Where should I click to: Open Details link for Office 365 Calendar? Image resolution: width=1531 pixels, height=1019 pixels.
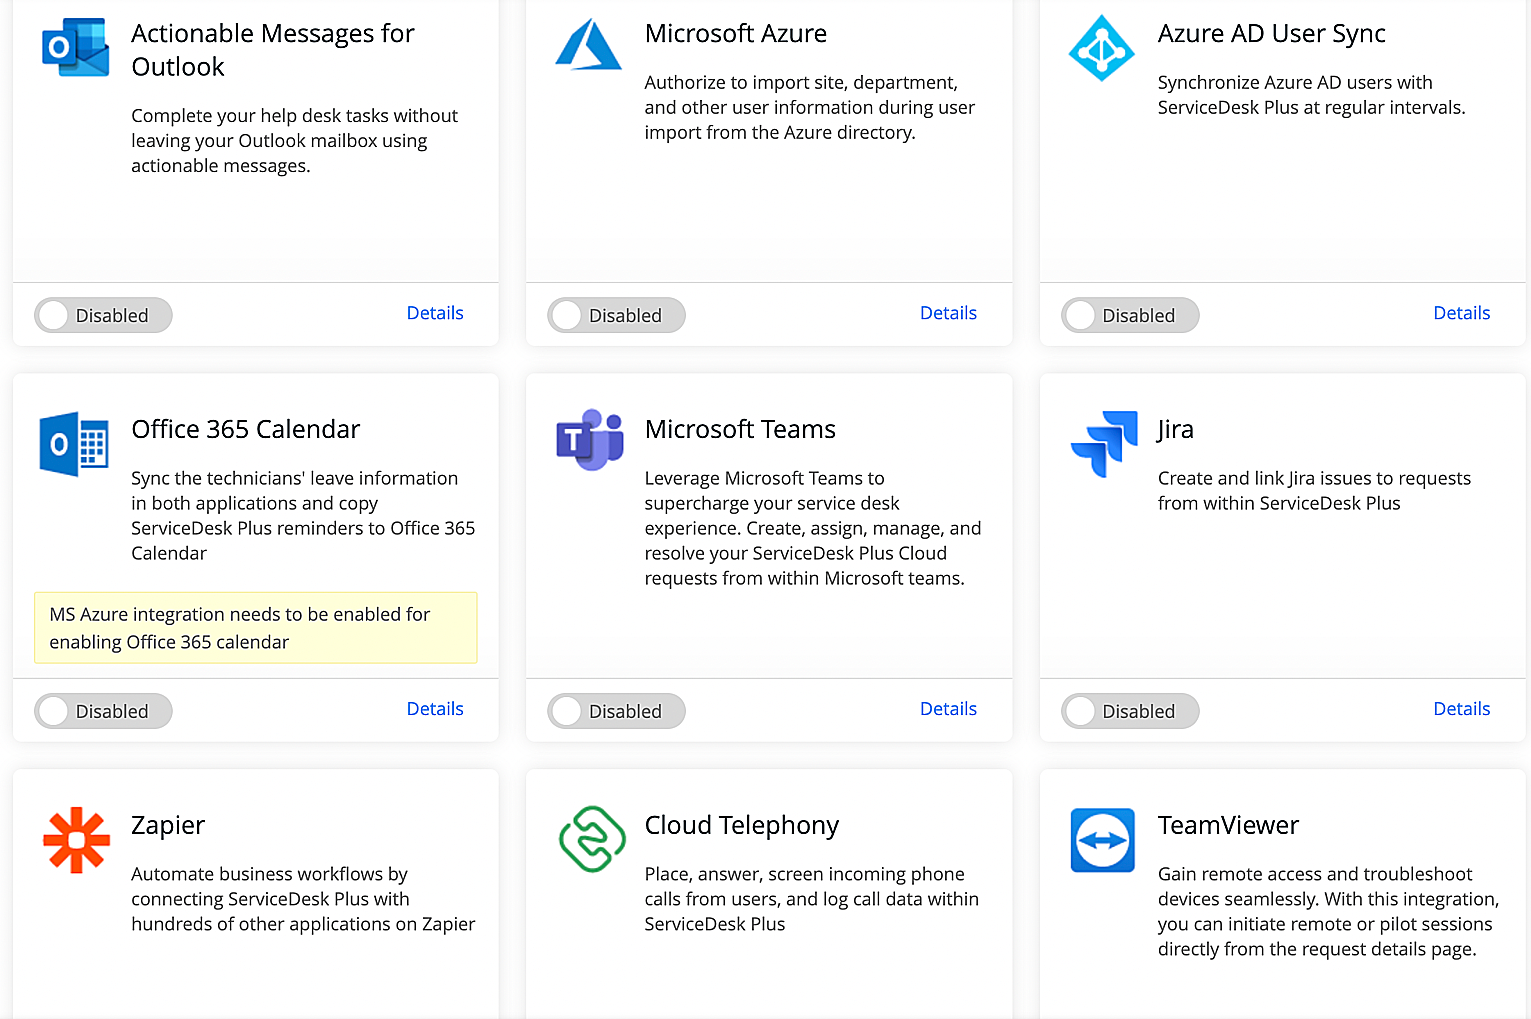click(x=435, y=709)
